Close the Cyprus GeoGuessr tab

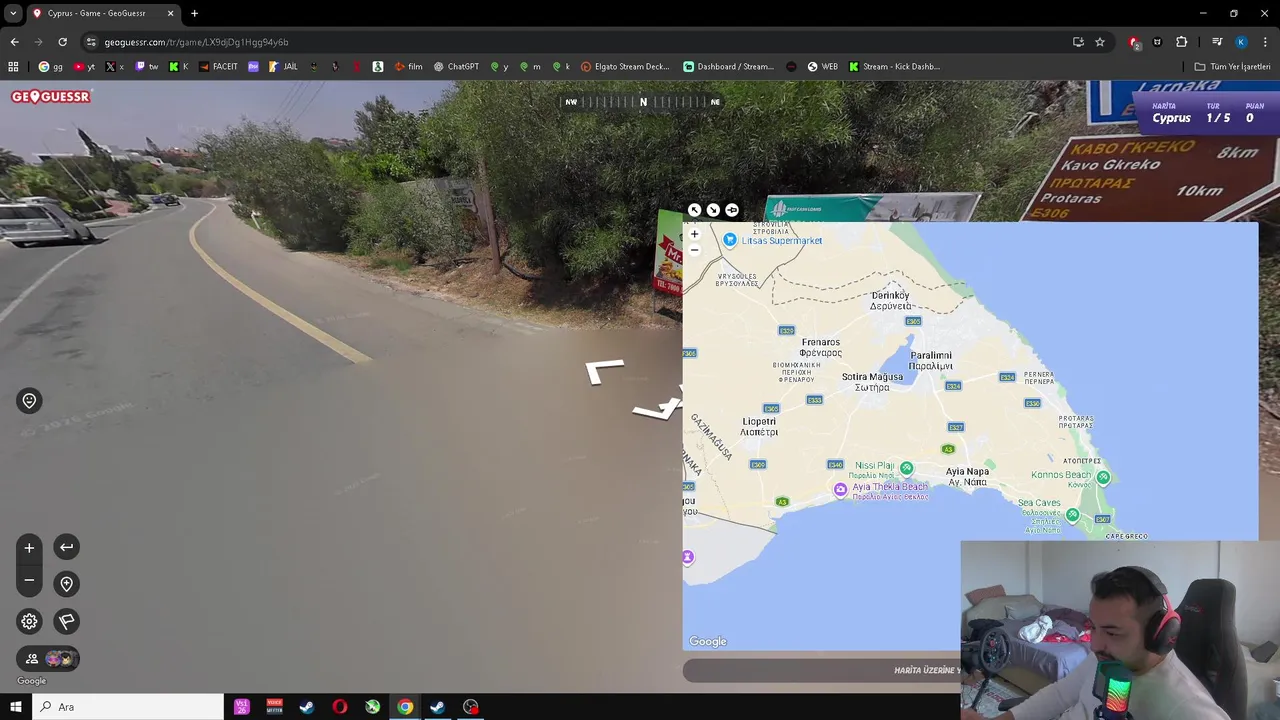171,13
